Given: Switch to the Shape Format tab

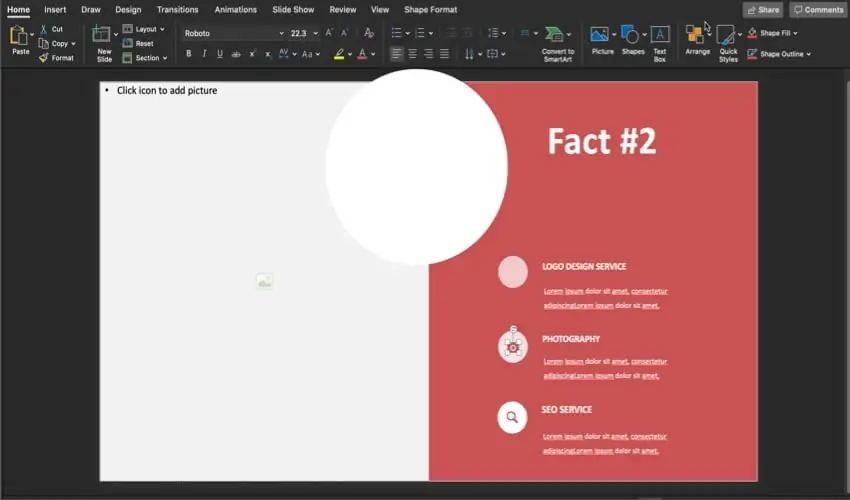Looking at the screenshot, I should tap(430, 10).
